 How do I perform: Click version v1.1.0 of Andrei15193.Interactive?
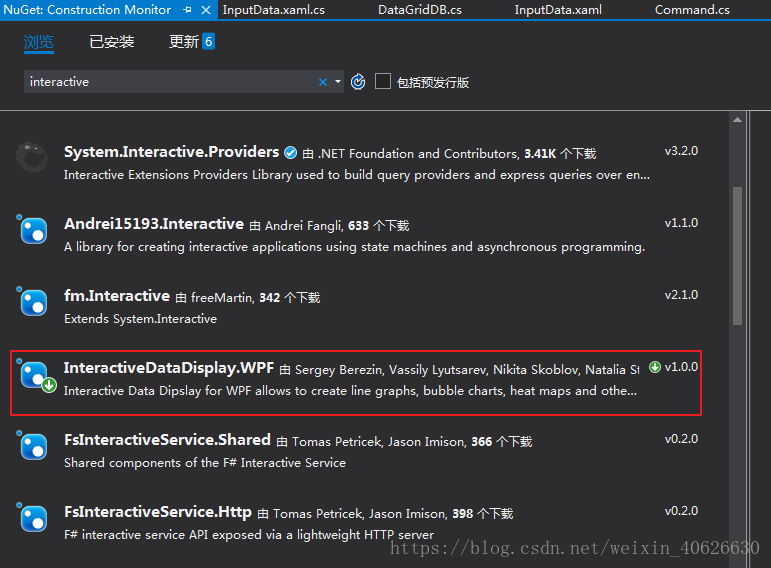pyautogui.click(x=681, y=223)
